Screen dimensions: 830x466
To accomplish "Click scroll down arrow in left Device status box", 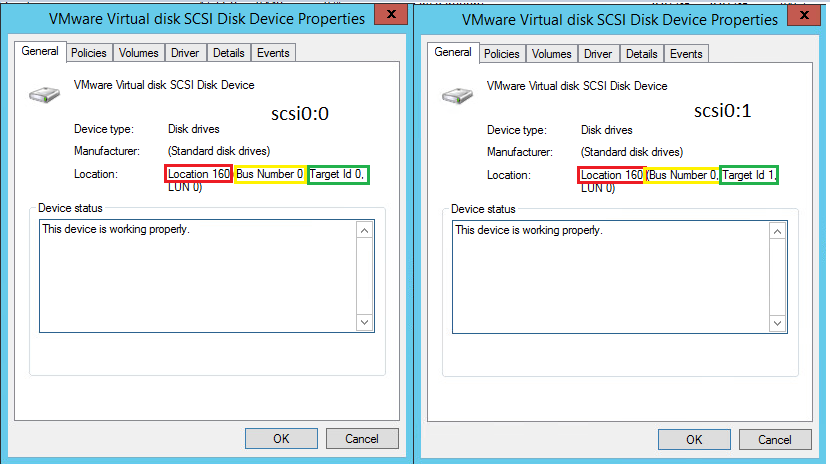I will [364, 322].
